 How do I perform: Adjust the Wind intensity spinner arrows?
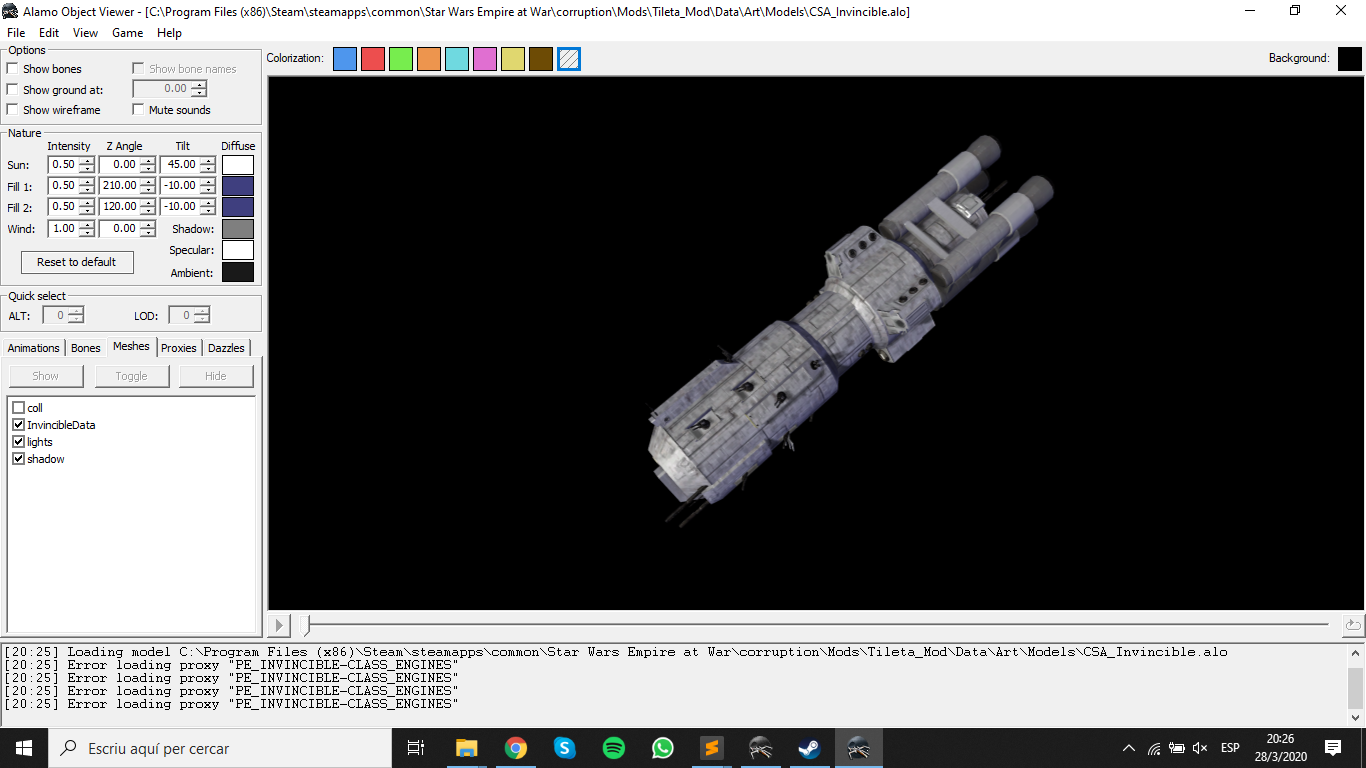87,229
